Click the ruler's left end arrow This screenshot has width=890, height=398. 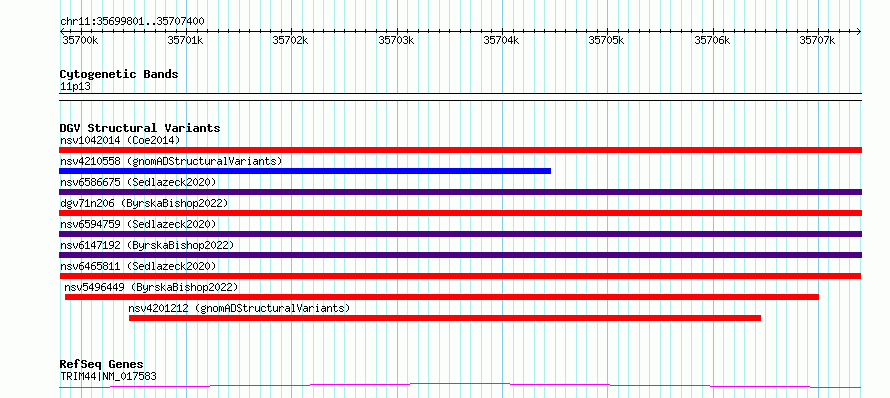(62, 31)
